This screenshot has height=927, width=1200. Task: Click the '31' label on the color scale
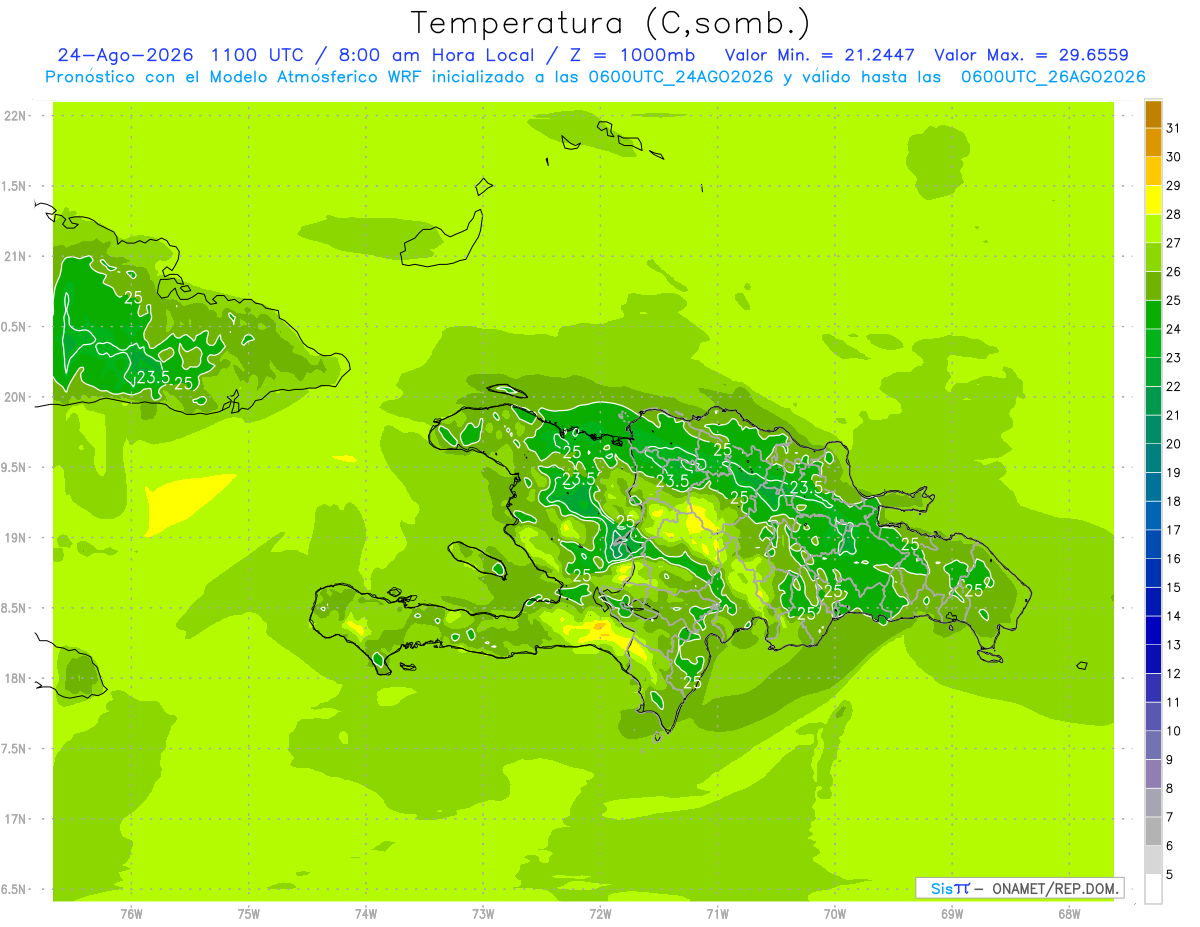coord(1174,128)
